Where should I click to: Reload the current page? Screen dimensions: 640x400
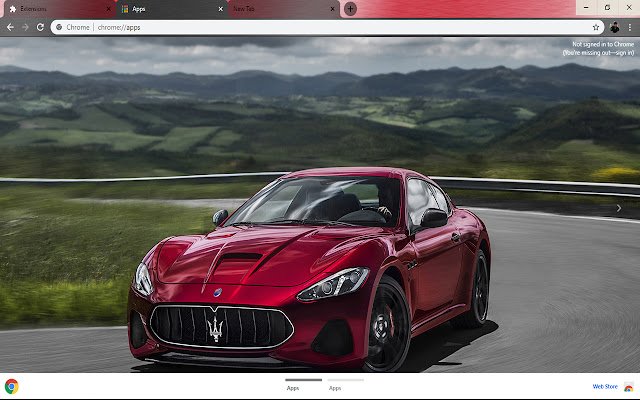click(40, 27)
